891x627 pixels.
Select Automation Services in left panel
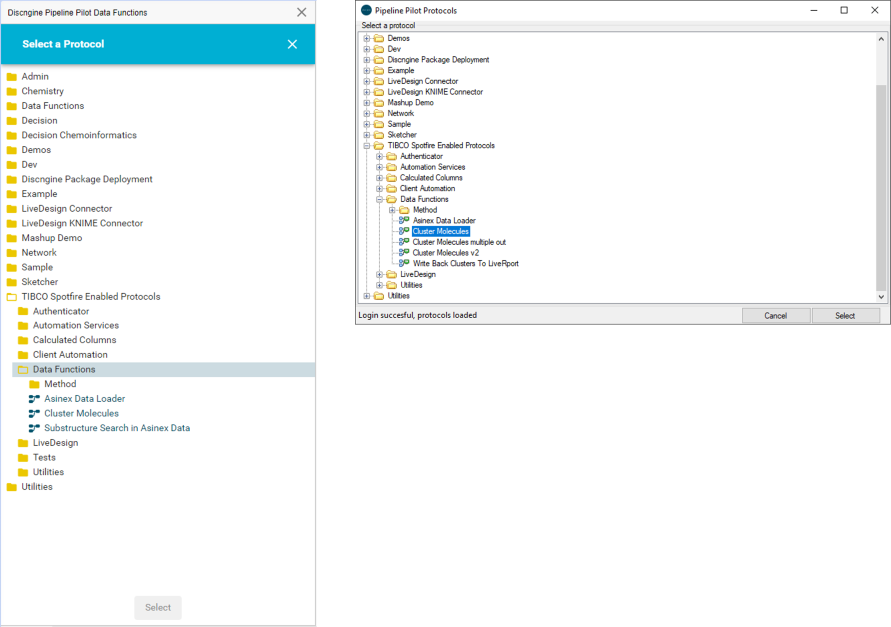click(76, 325)
